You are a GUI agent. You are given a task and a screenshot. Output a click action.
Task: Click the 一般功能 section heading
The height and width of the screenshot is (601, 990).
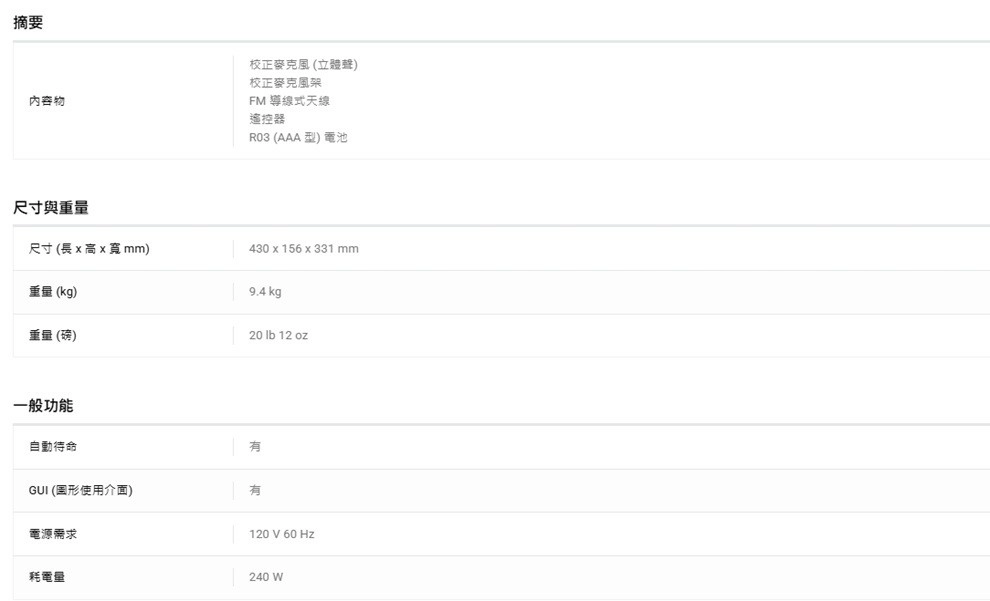[43, 405]
